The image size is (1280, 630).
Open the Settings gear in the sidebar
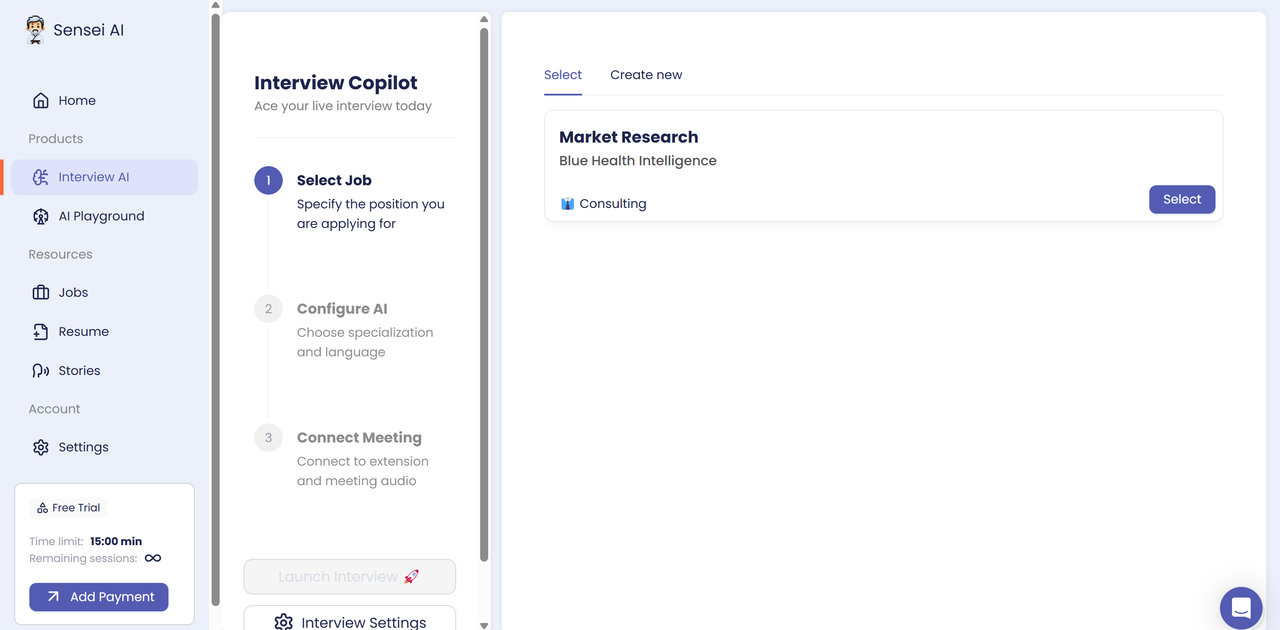coord(41,448)
